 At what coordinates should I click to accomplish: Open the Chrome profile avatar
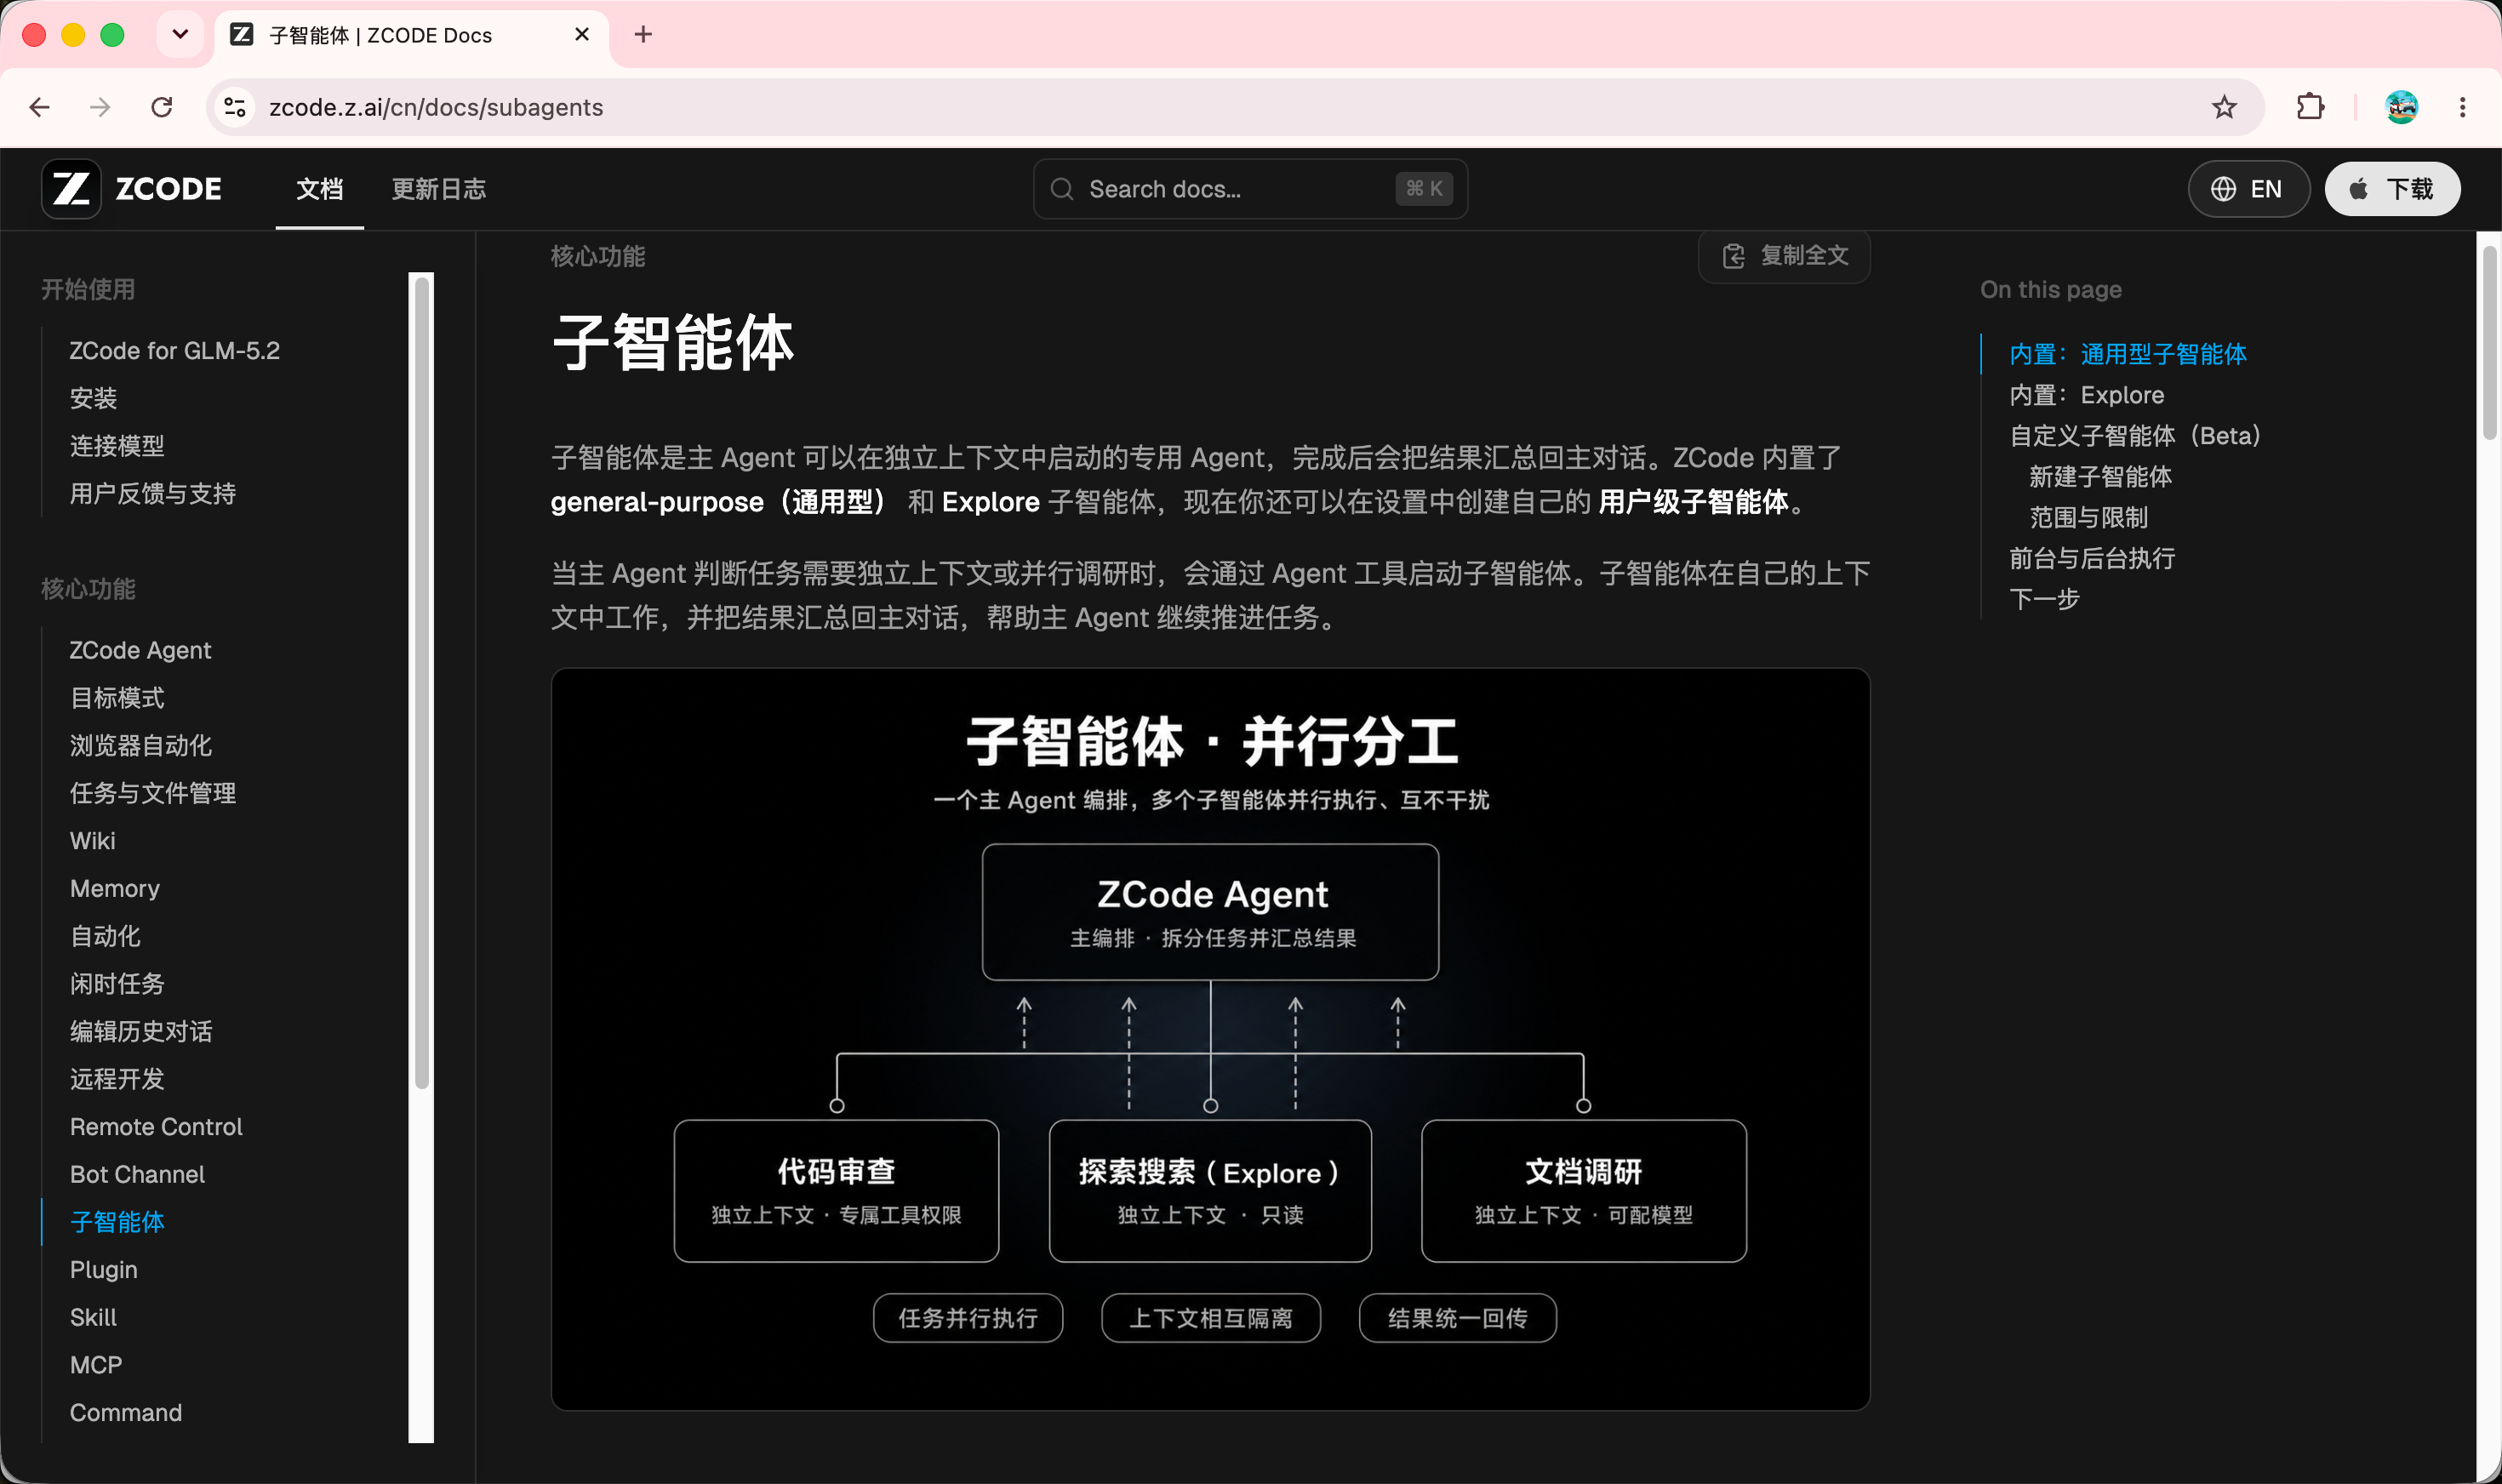[2401, 107]
